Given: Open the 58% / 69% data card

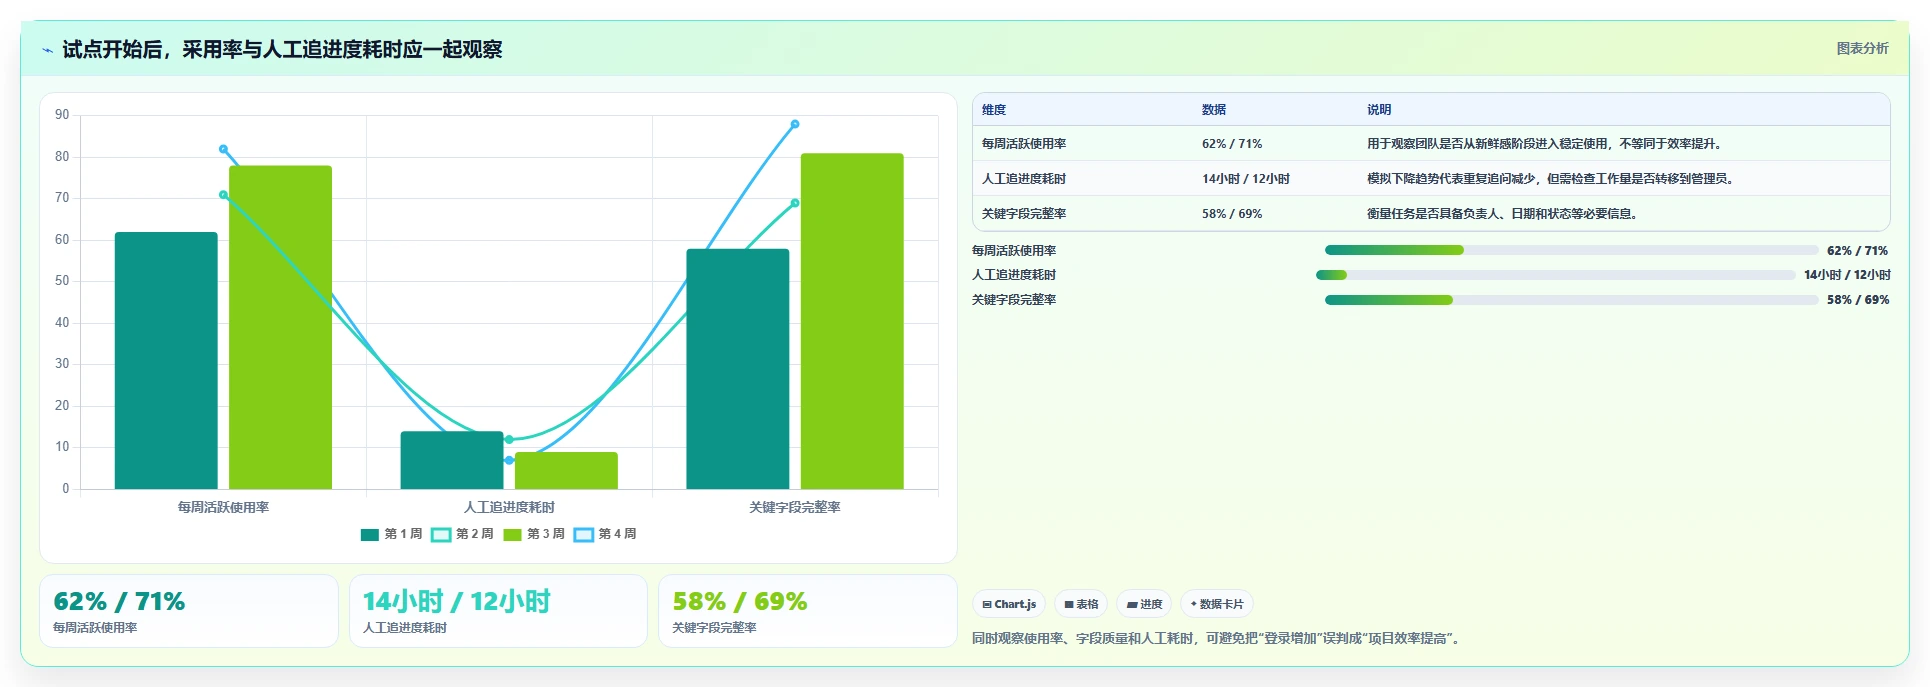Looking at the screenshot, I should [x=808, y=611].
